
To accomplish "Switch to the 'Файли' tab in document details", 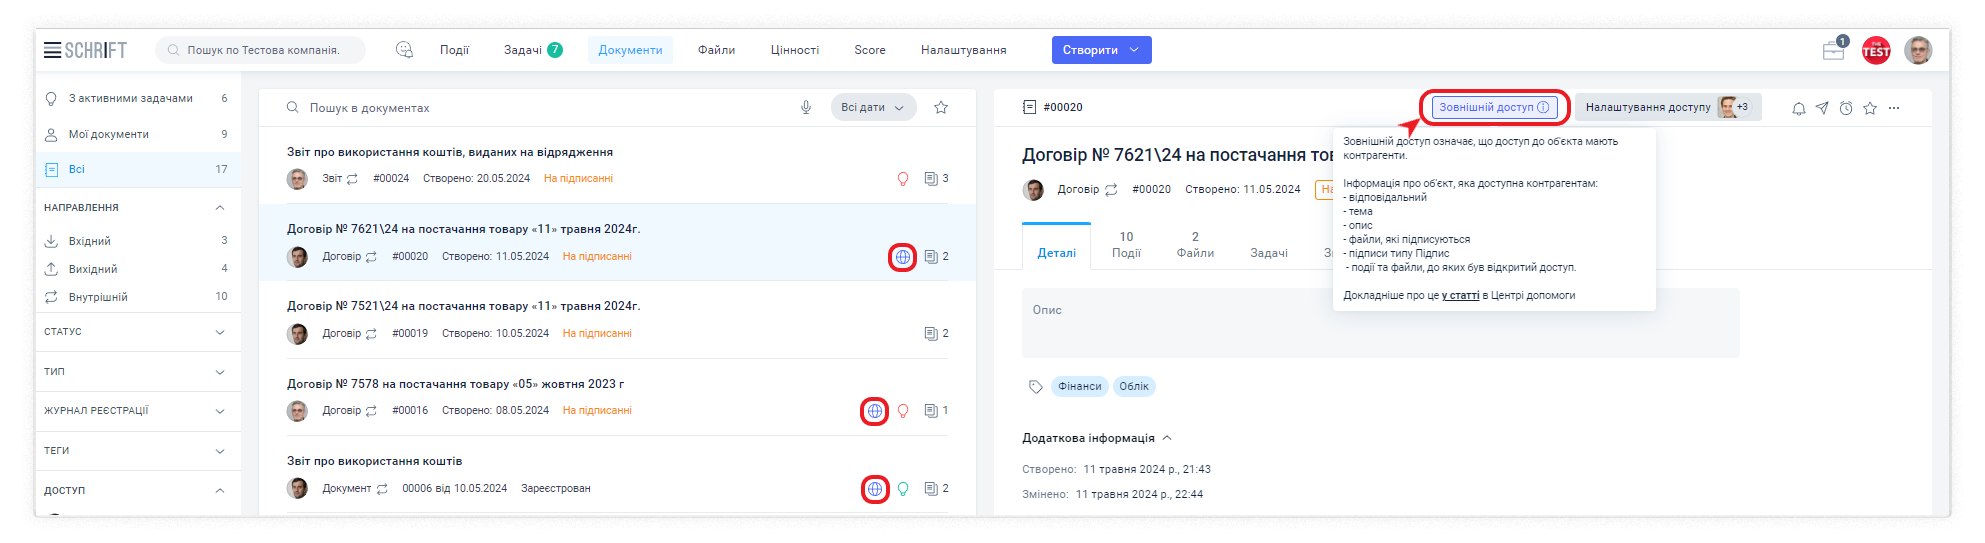I will click(x=1195, y=245).
